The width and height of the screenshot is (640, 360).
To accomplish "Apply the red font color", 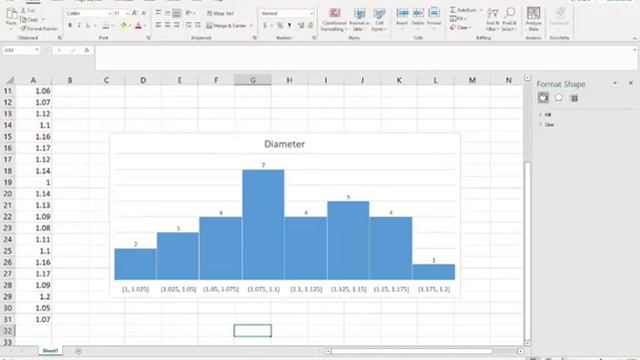I will [x=138, y=26].
